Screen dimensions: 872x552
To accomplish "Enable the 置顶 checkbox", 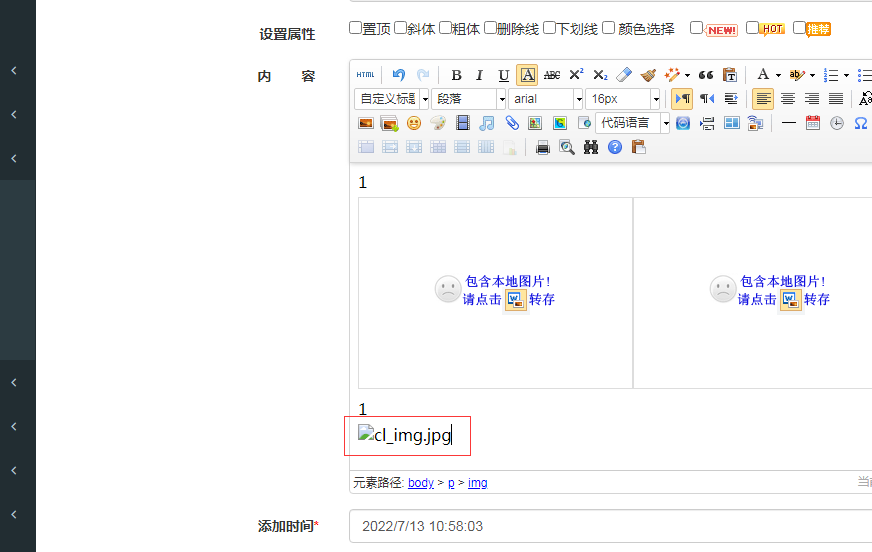I will click(356, 28).
